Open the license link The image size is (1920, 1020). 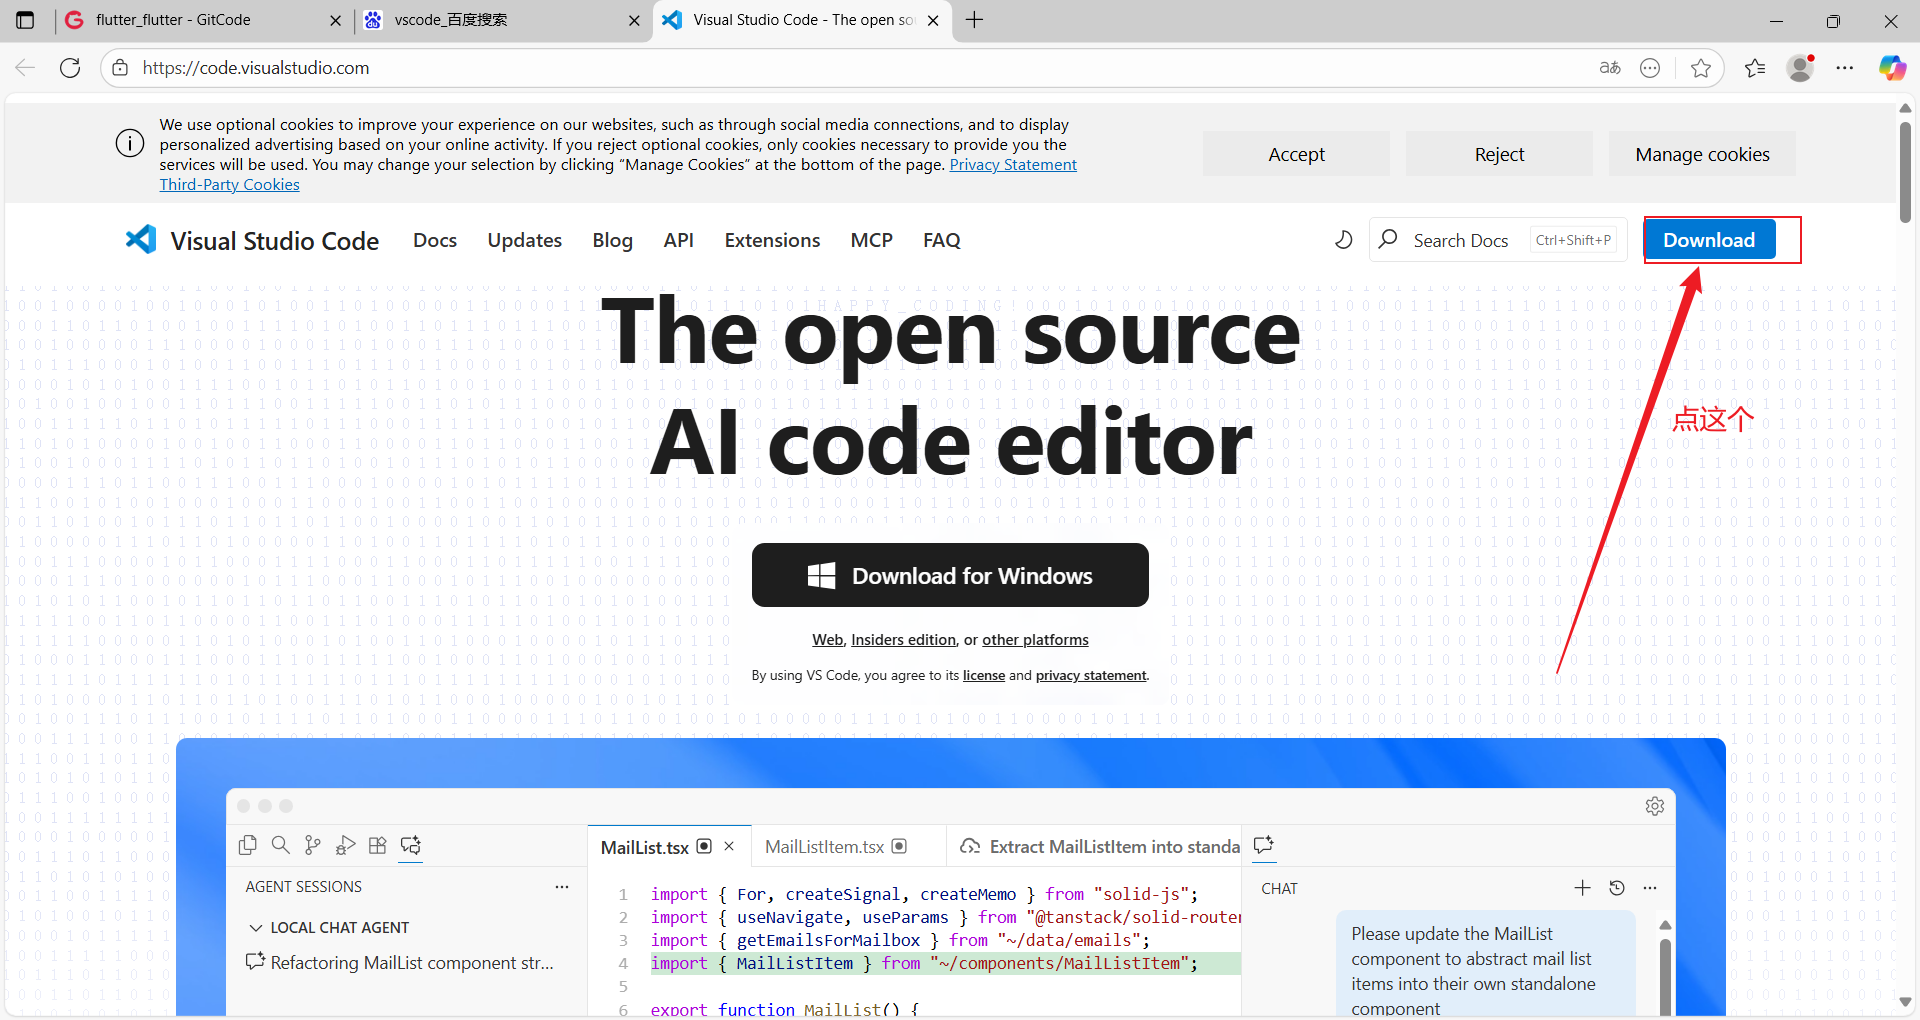(984, 676)
